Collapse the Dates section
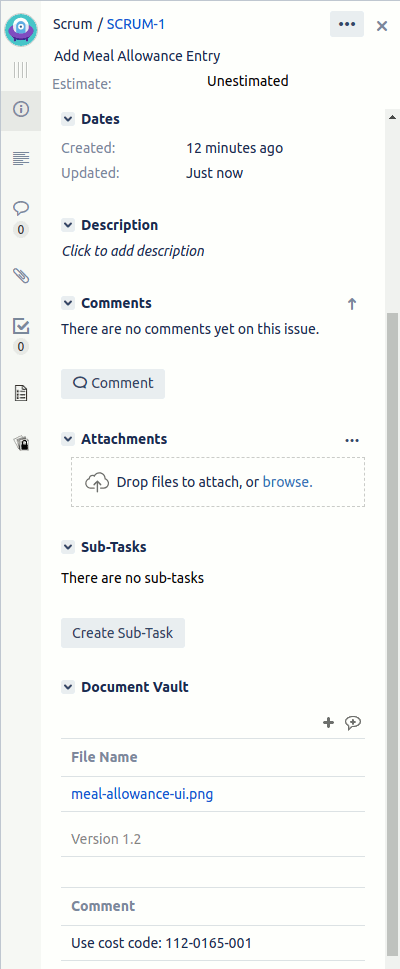The height and width of the screenshot is (969, 400). click(68, 119)
